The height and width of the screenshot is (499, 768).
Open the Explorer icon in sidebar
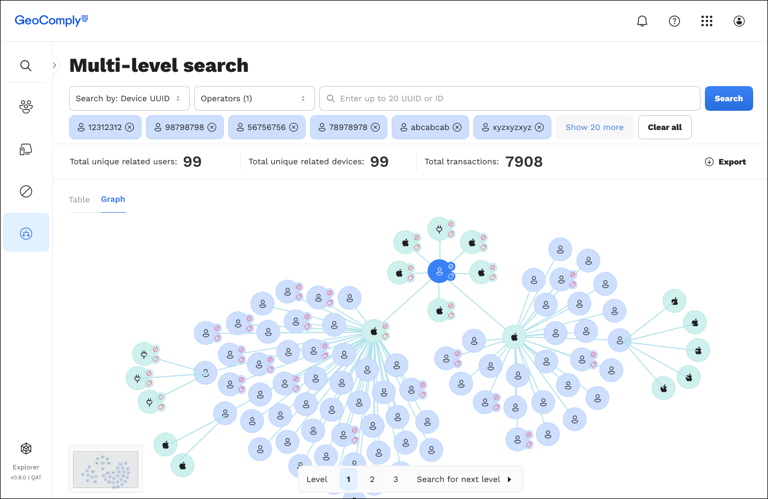(26, 449)
